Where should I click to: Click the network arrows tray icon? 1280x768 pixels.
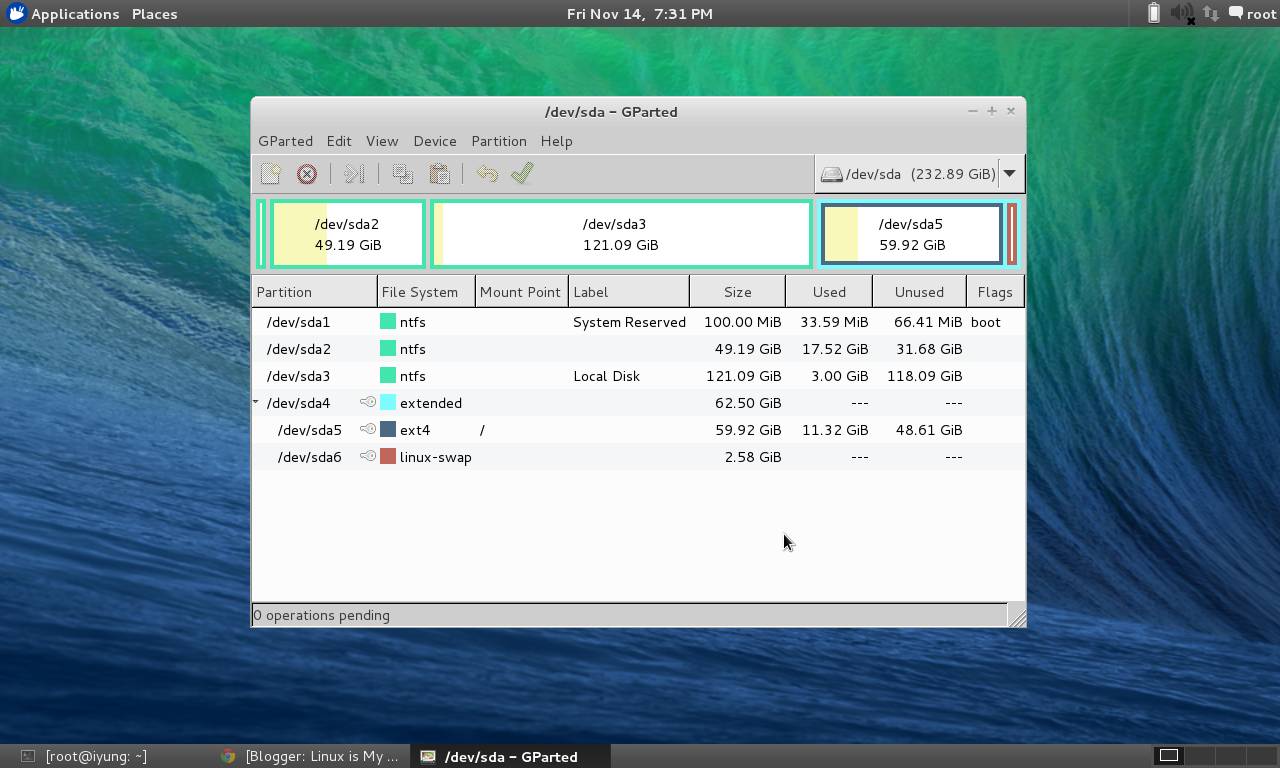[x=1210, y=13]
